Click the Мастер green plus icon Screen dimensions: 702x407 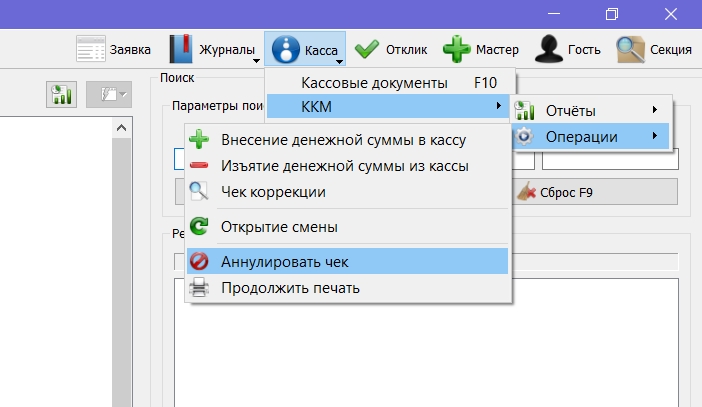pos(456,49)
